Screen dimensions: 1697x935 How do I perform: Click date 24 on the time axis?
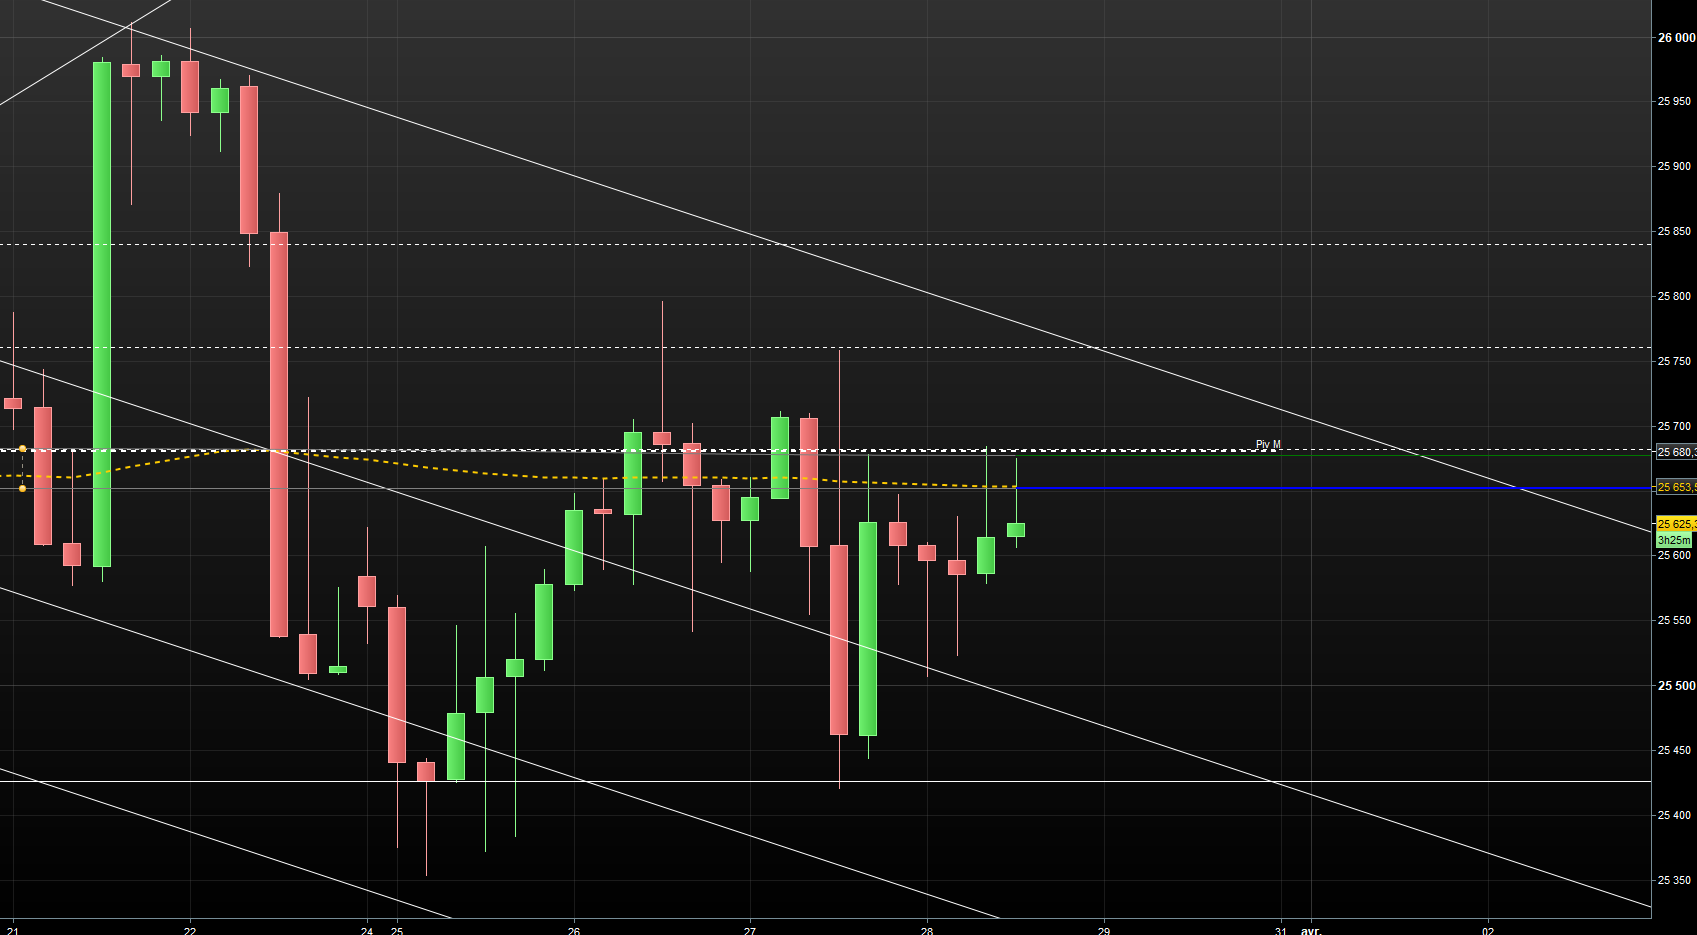(x=367, y=930)
